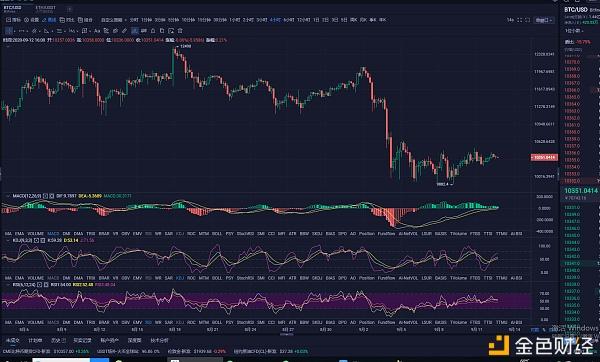Open the 计划单 tab in bottom panel

(35, 340)
